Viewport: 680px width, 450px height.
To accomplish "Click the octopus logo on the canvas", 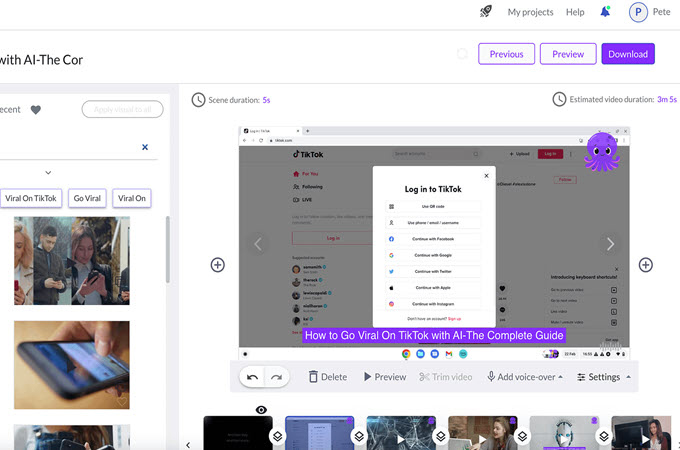I will click(x=602, y=152).
